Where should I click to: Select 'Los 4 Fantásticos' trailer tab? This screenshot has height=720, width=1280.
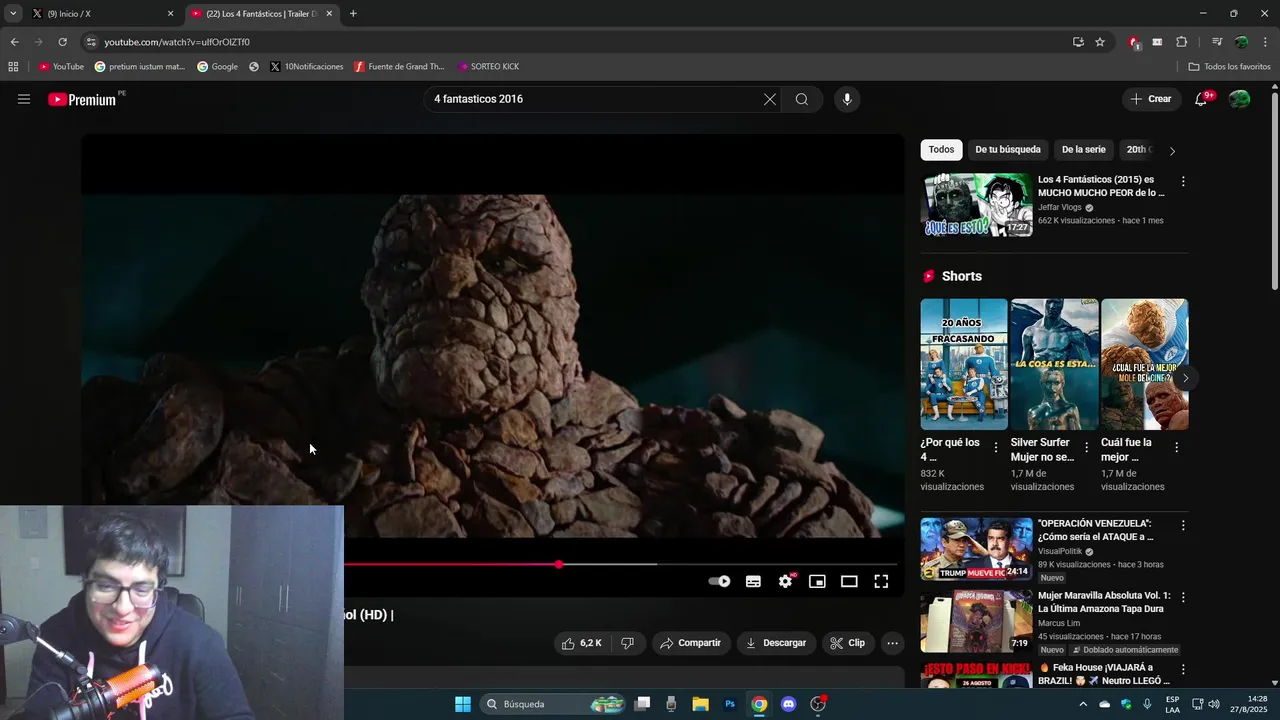coord(262,14)
